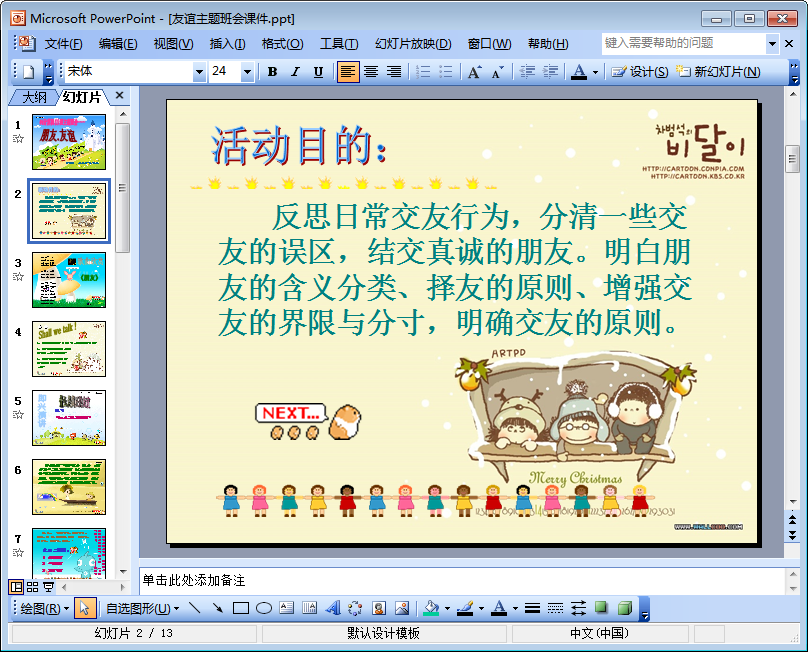Expand the font name dropdown

(x=199, y=72)
